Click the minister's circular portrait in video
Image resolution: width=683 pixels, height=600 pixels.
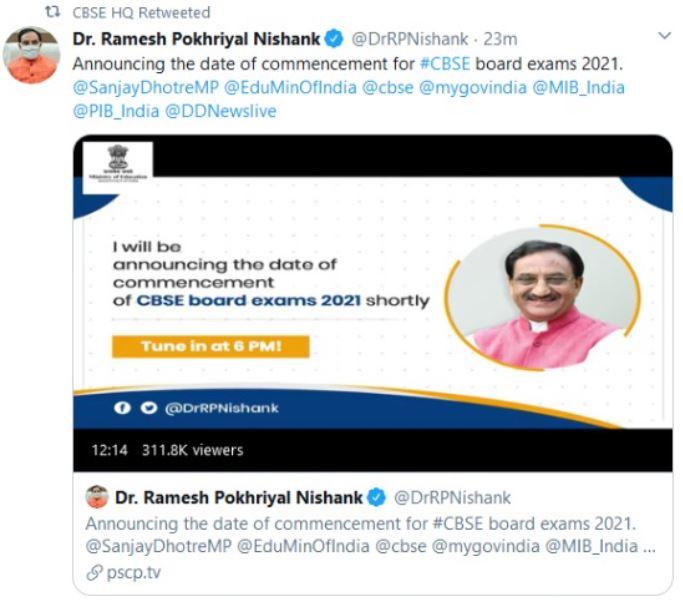pyautogui.click(x=542, y=298)
